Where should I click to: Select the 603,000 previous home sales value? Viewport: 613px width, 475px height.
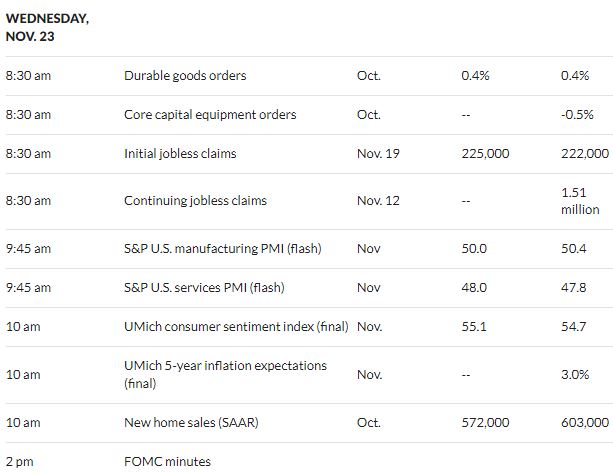(585, 423)
